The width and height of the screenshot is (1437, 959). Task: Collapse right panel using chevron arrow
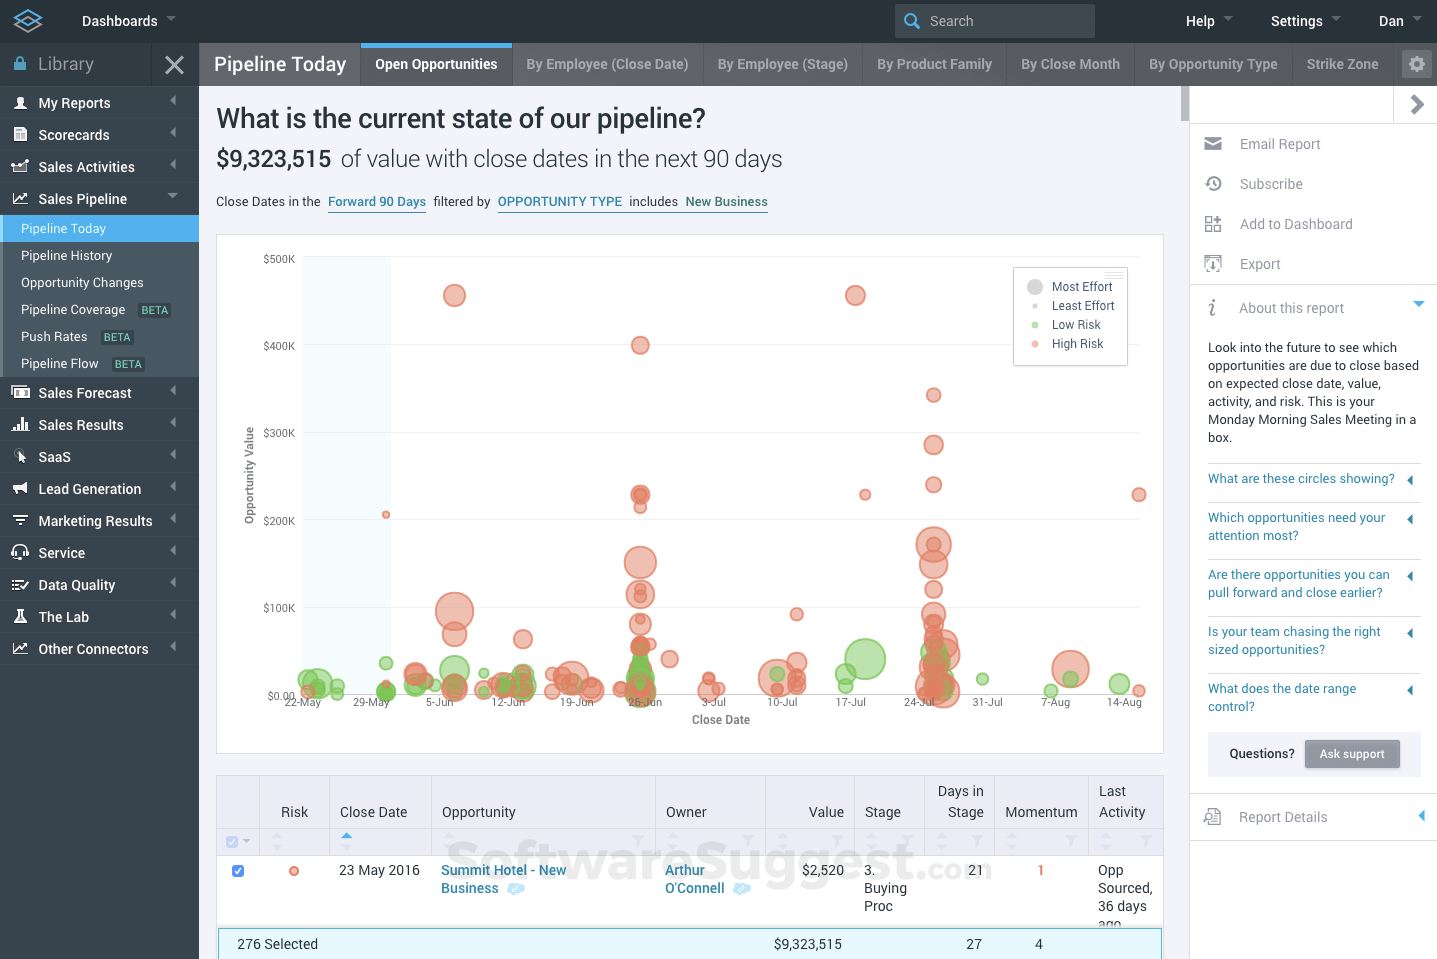1416,104
